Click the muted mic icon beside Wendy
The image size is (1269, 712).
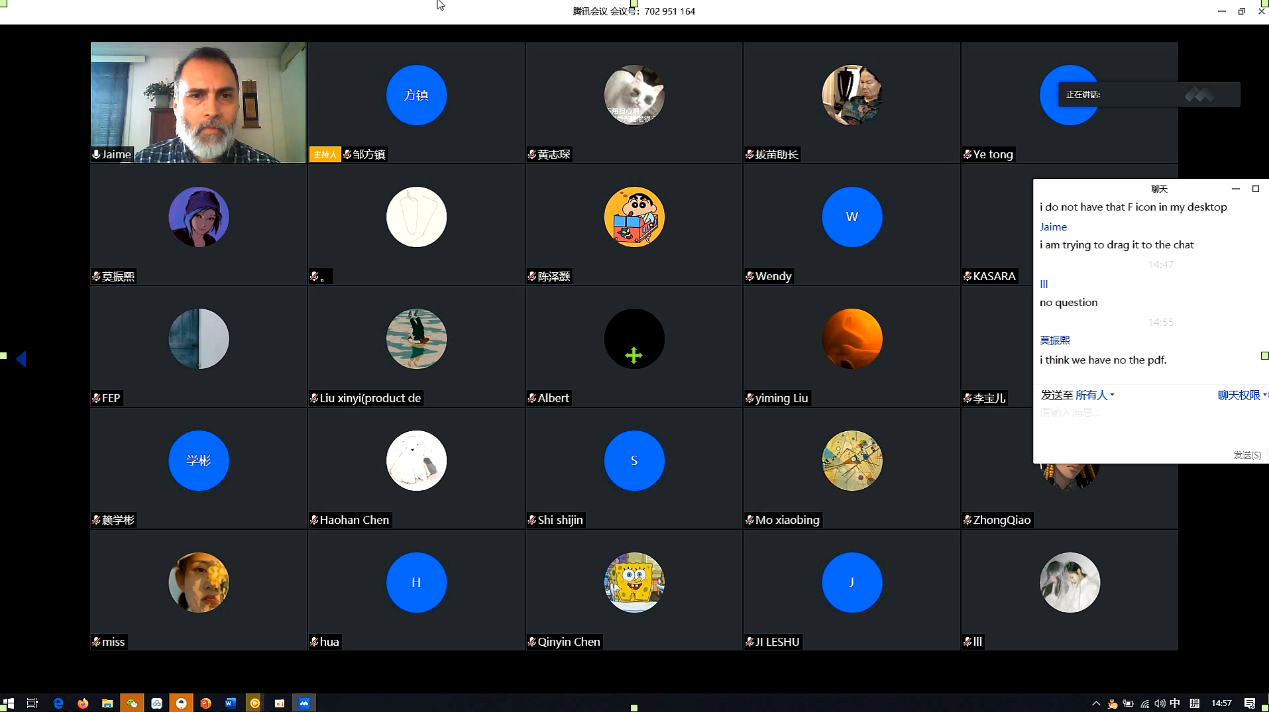(749, 277)
